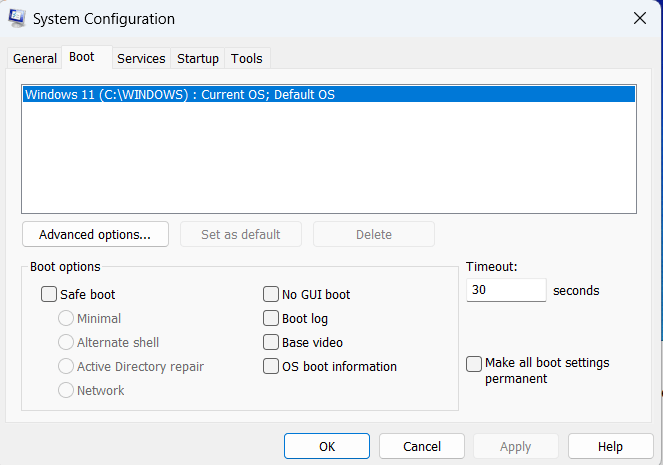The width and height of the screenshot is (663, 465).
Task: Click the Cancel button
Action: pyautogui.click(x=422, y=446)
